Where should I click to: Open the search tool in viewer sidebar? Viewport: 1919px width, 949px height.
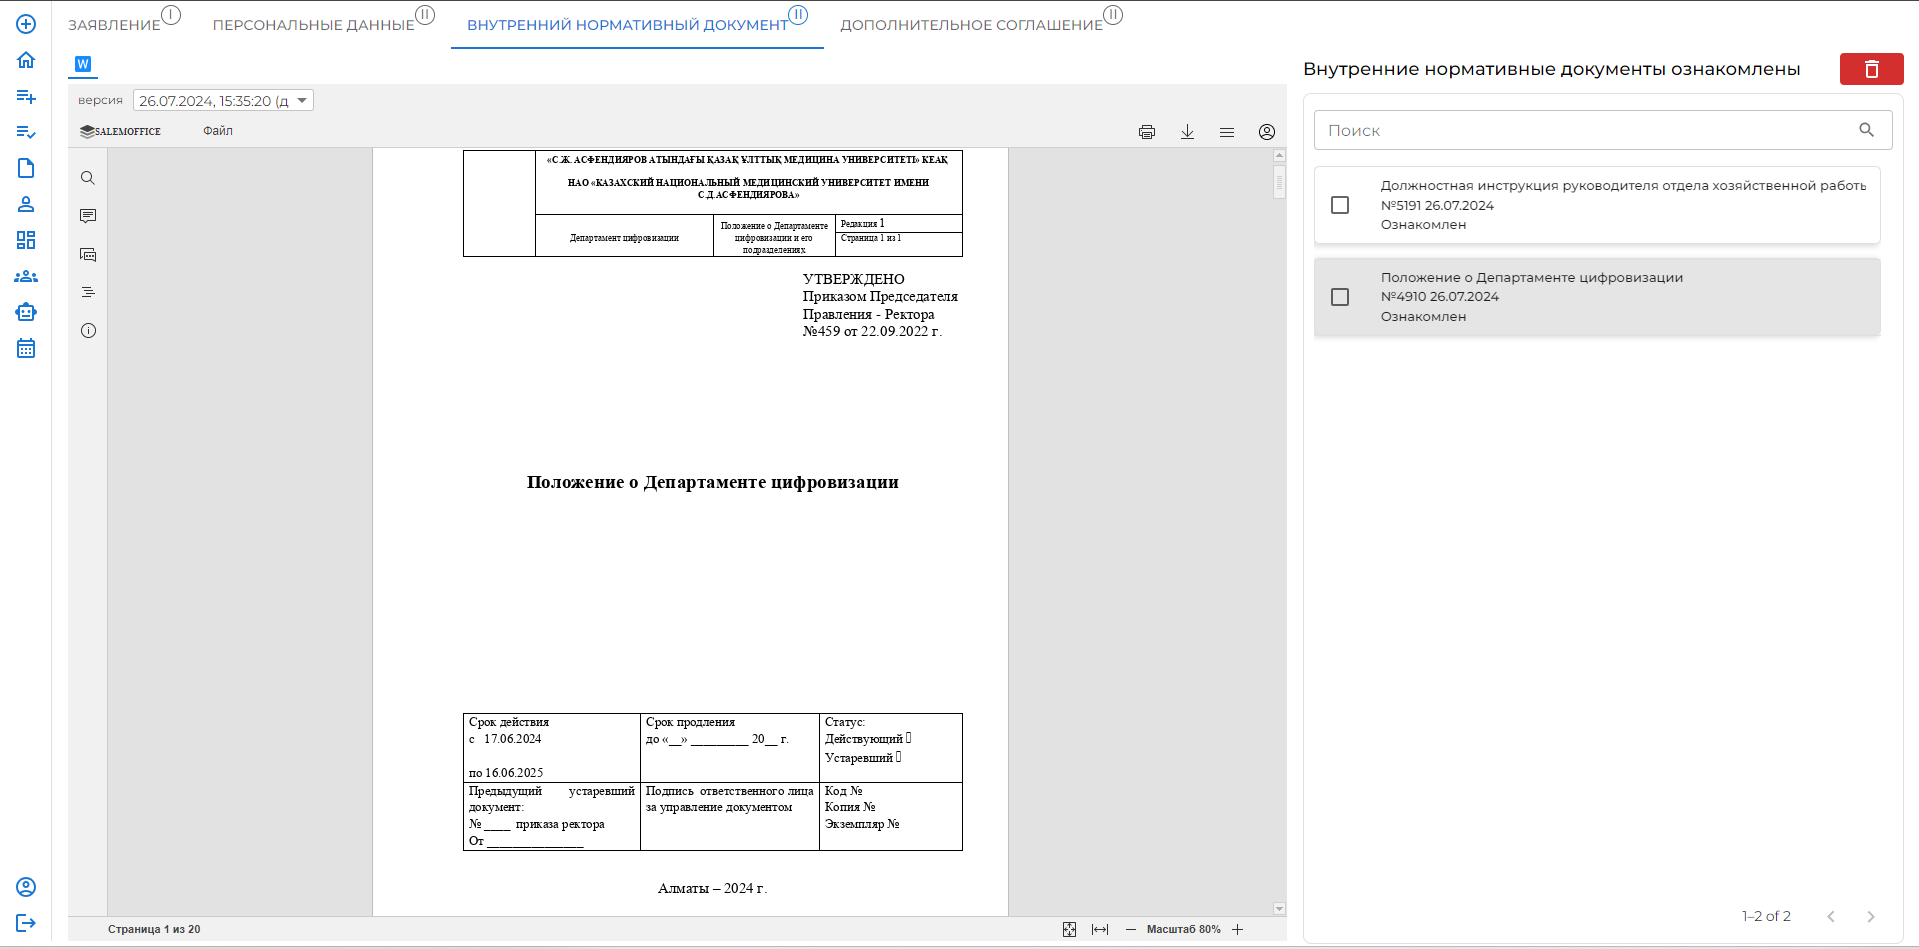point(88,178)
